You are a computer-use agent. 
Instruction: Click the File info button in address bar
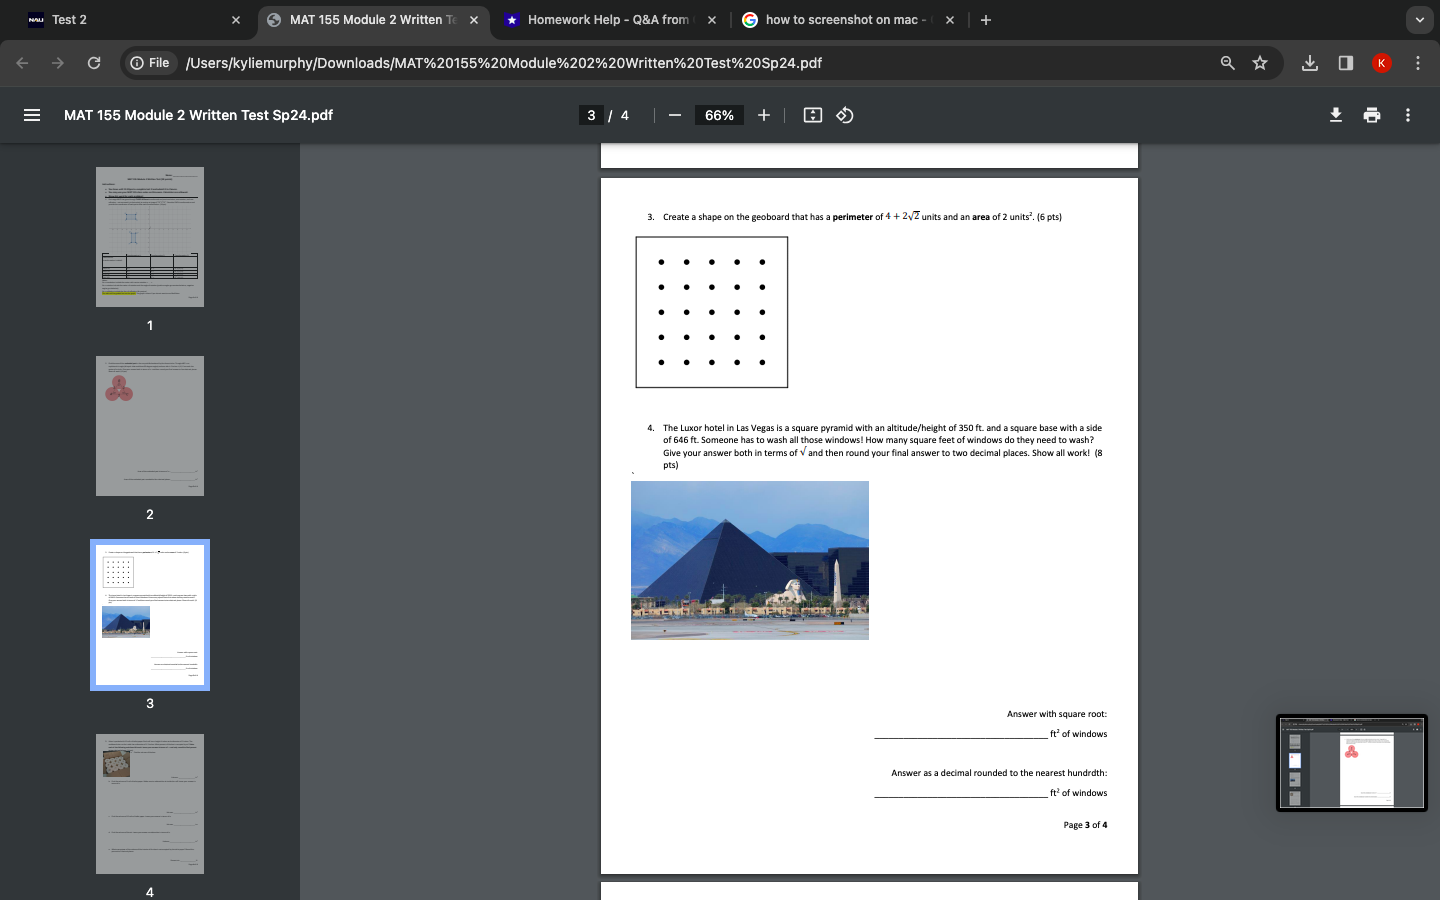(x=150, y=63)
